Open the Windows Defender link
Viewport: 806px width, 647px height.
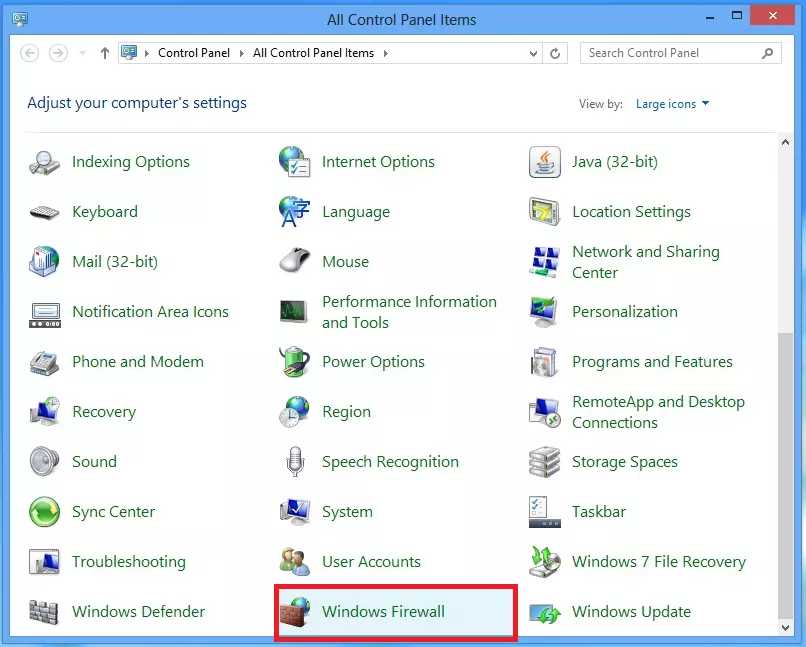pos(138,612)
